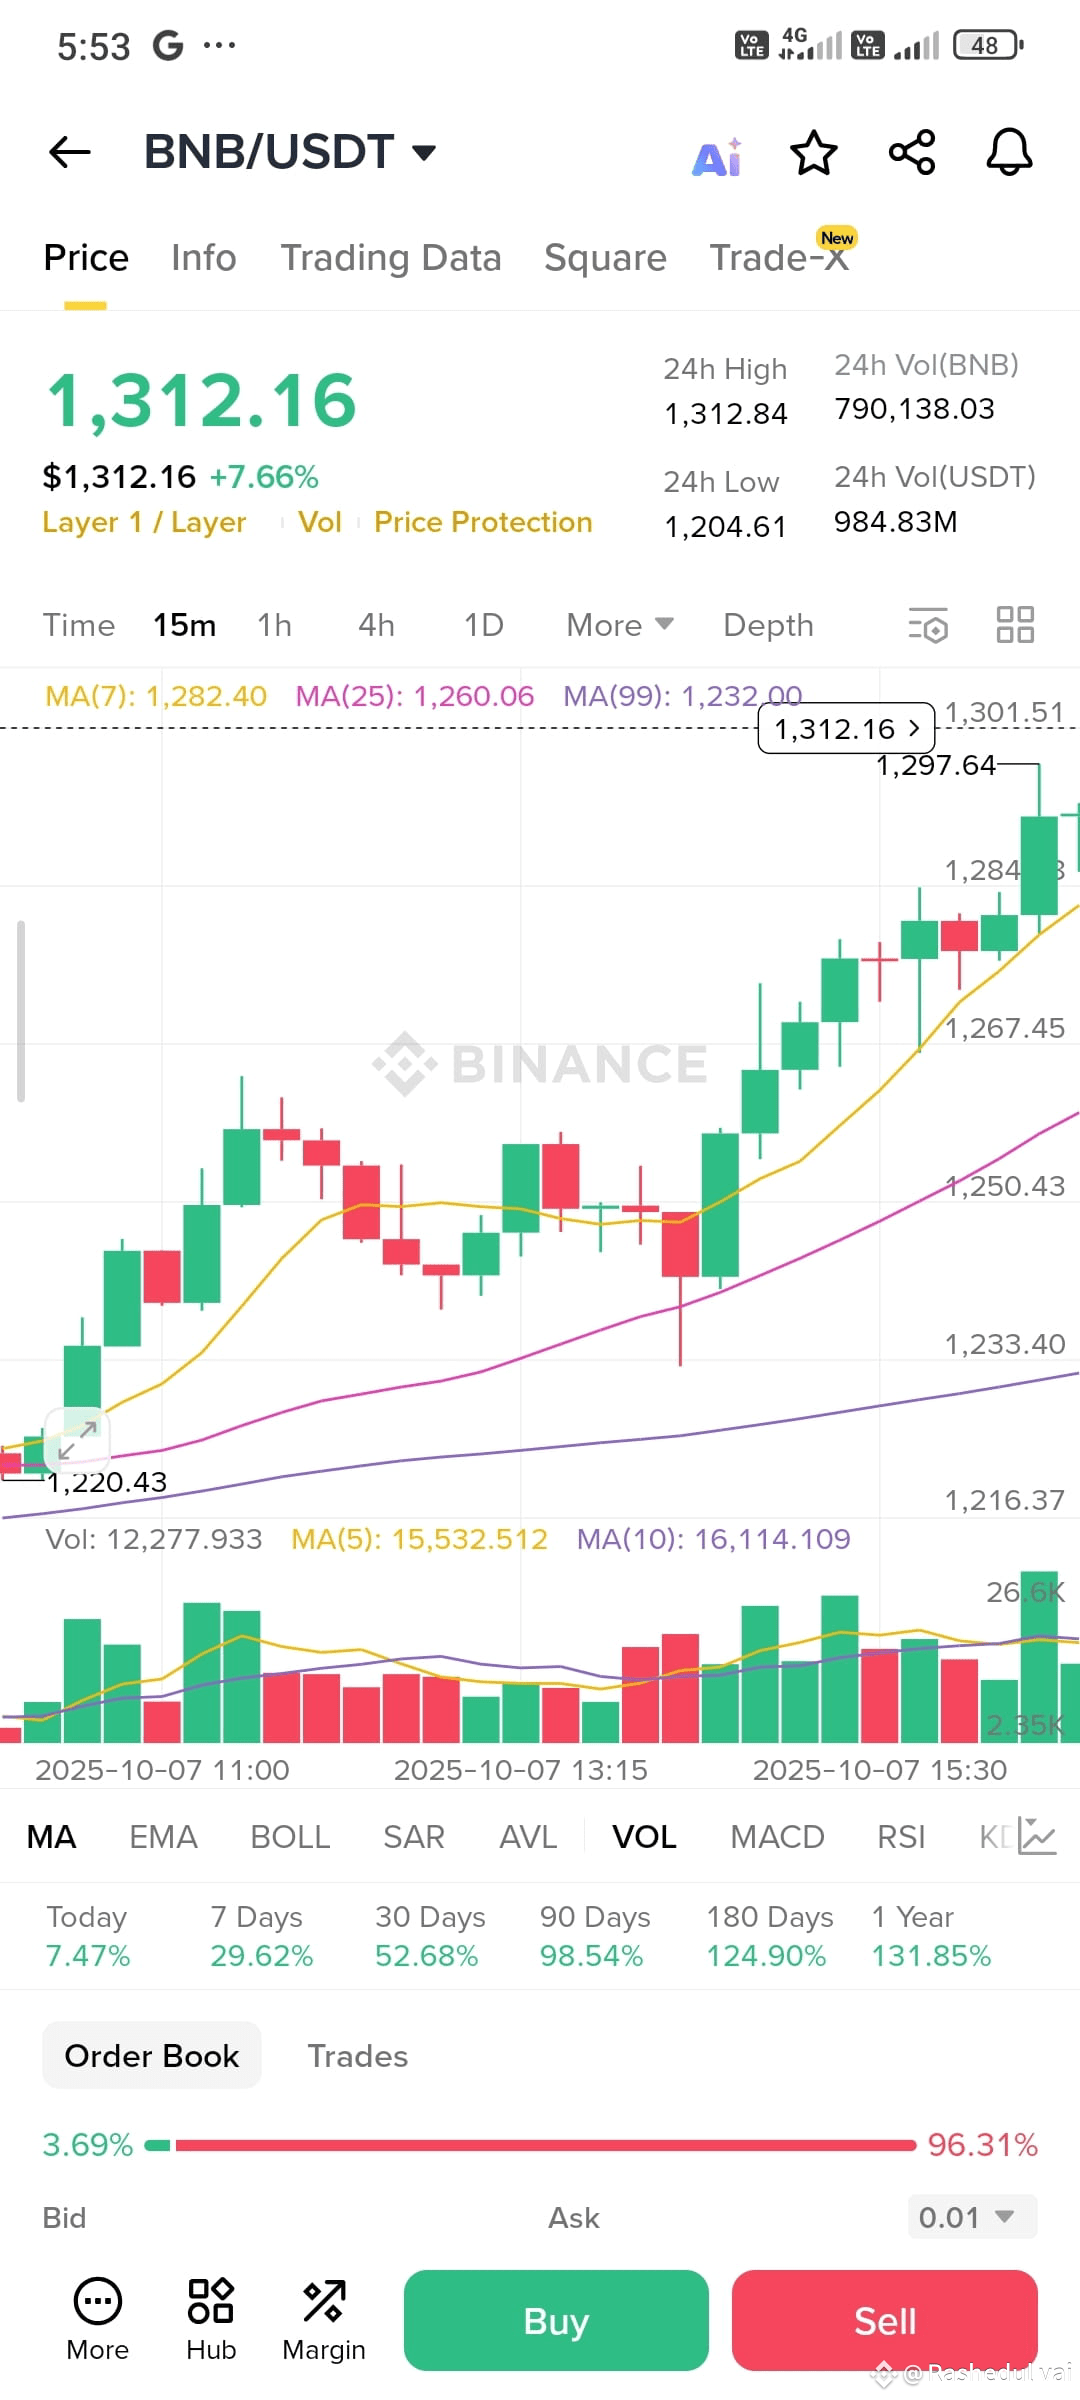
Task: Toggle the MACD indicator
Action: [x=777, y=1837]
